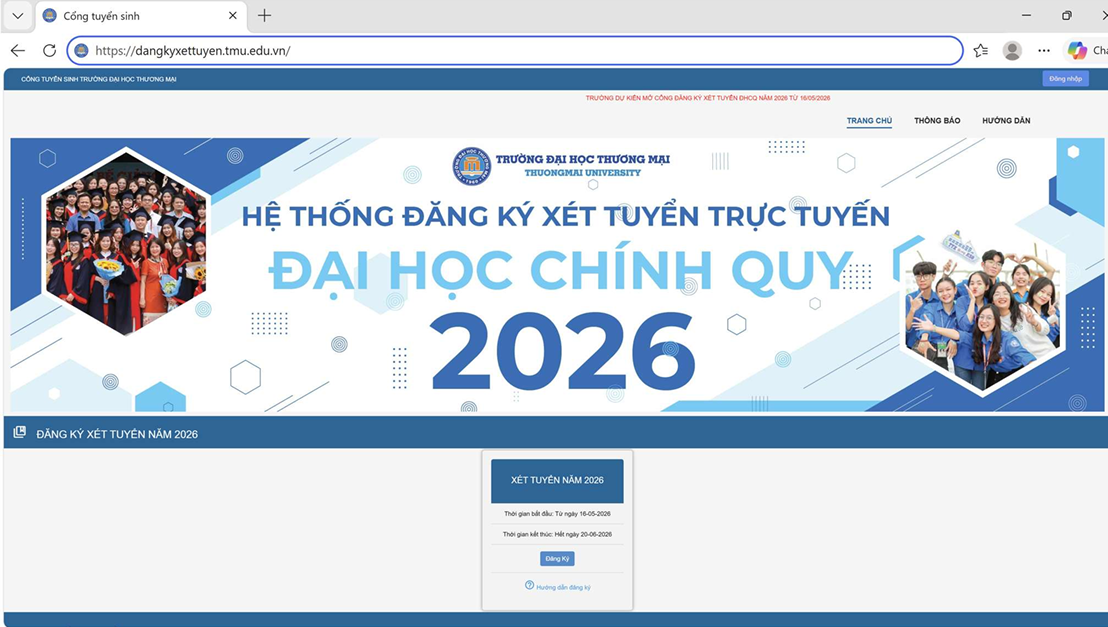This screenshot has width=1108, height=627.
Task: Click the site info icon in address bar
Action: (x=81, y=50)
